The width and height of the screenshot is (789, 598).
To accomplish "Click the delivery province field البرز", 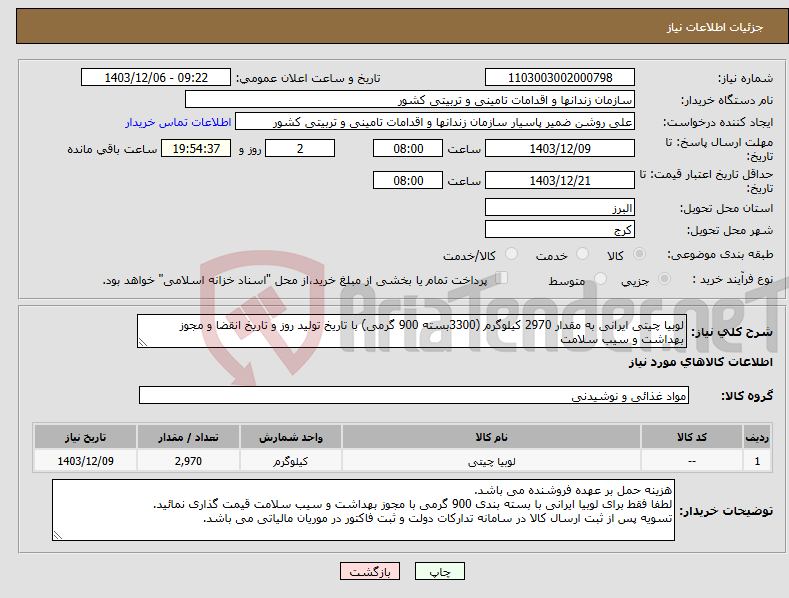I will [x=560, y=207].
